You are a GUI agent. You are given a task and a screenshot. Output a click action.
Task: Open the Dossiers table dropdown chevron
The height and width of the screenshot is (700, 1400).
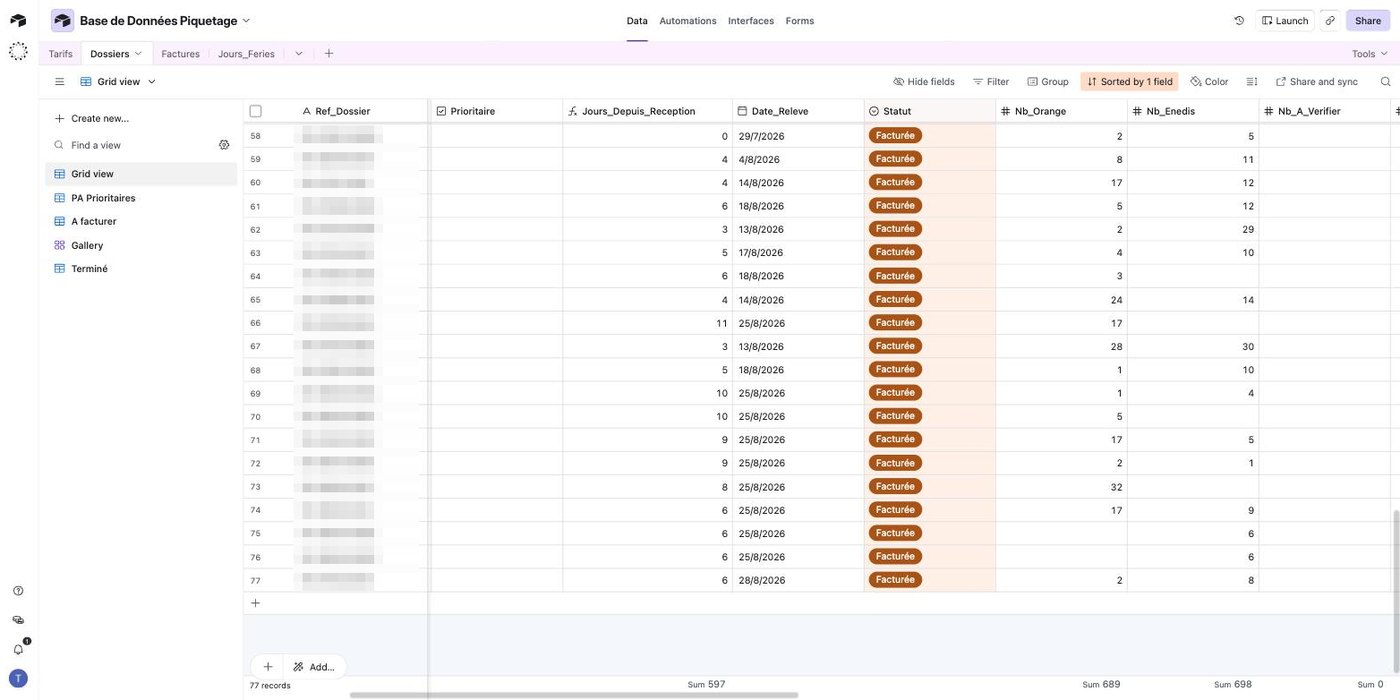pyautogui.click(x=138, y=53)
